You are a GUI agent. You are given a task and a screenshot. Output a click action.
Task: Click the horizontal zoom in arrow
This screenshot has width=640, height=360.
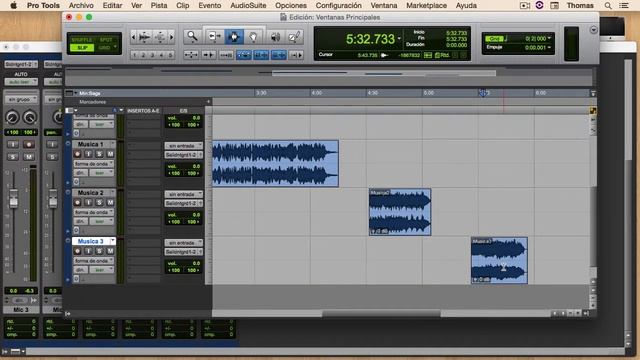[x=172, y=37]
